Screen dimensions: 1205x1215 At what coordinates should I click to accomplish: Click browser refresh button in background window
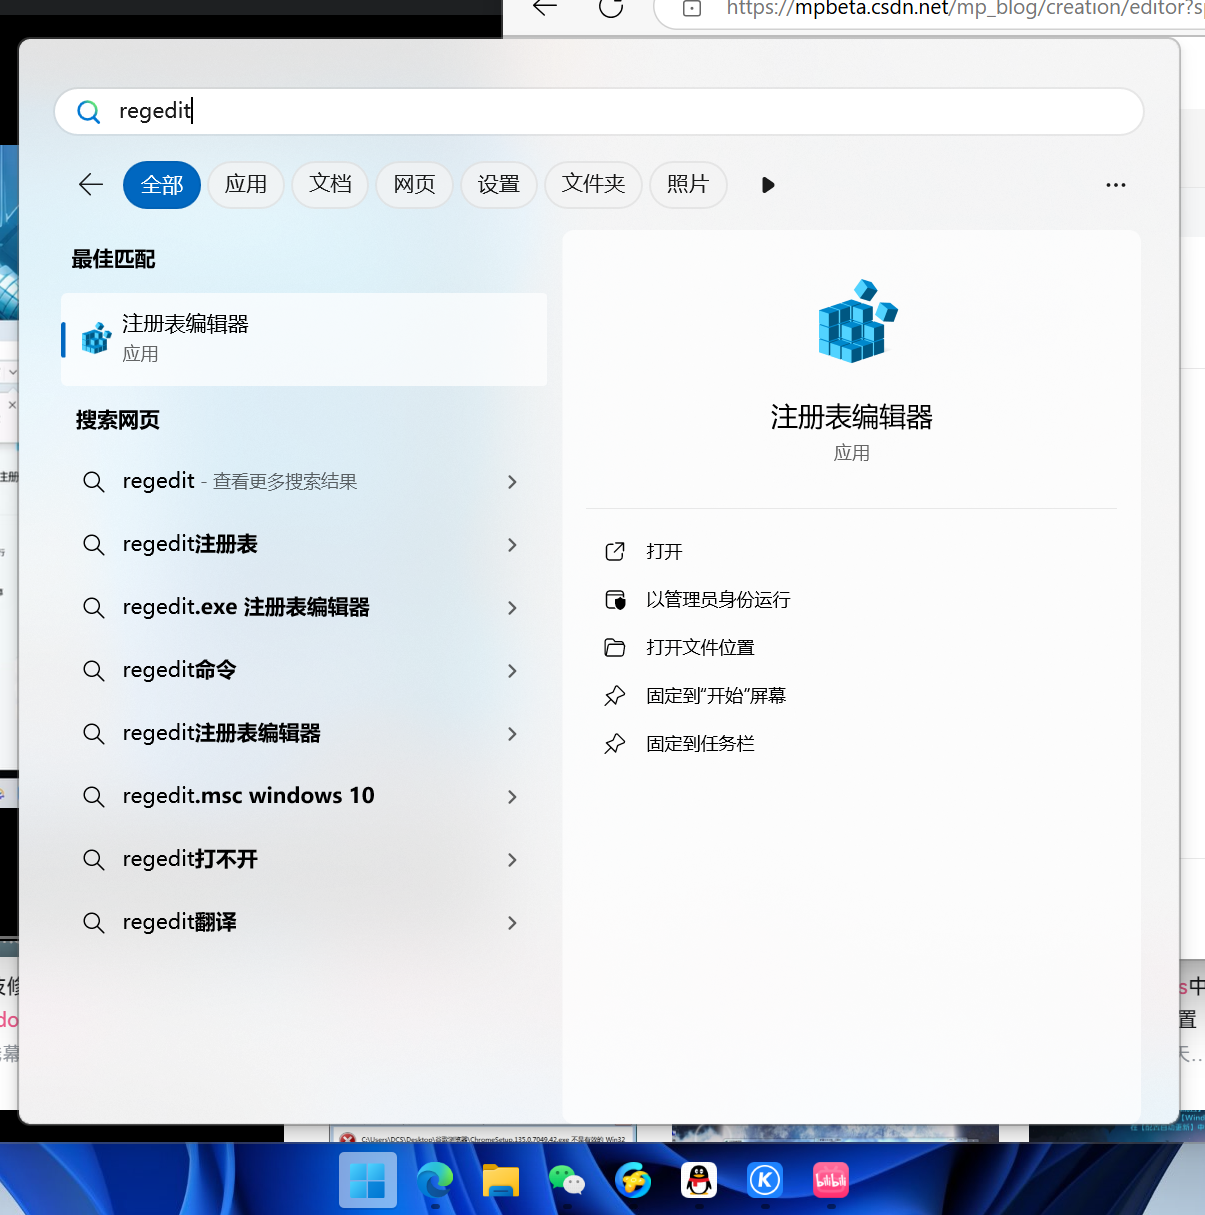coord(611,8)
